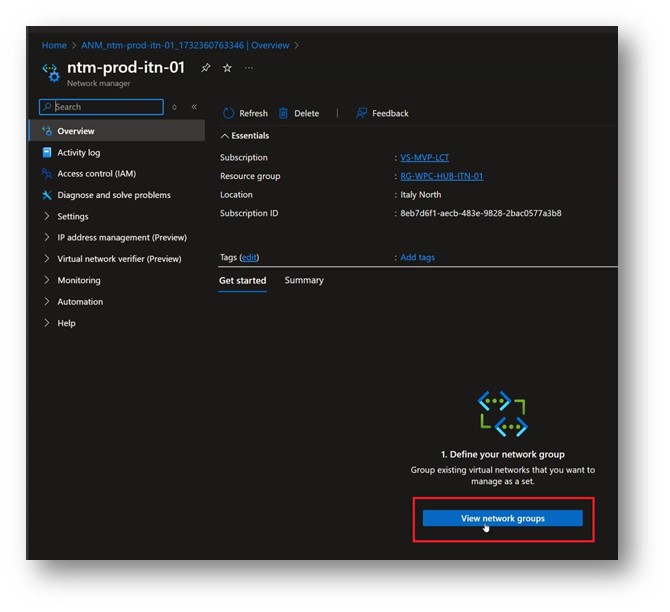Expand the Automation section
This screenshot has height=612, width=670.
47,301
